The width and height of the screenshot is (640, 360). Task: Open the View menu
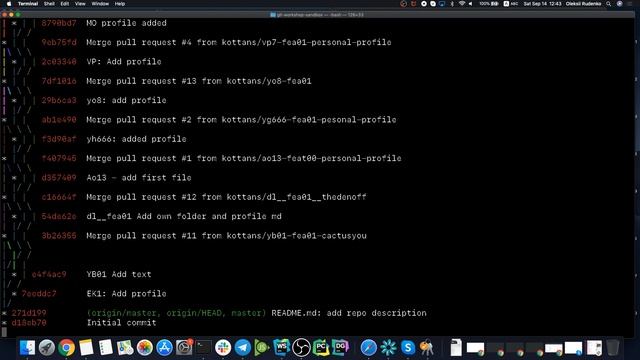(x=80, y=4)
